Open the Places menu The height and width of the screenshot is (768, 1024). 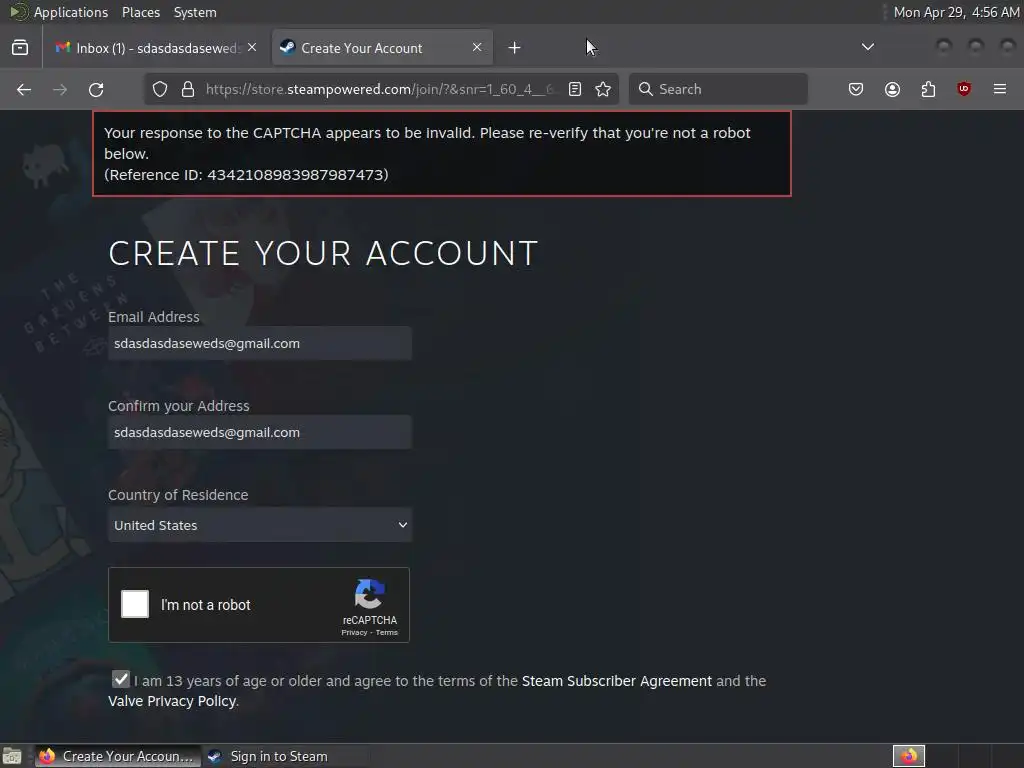click(140, 12)
